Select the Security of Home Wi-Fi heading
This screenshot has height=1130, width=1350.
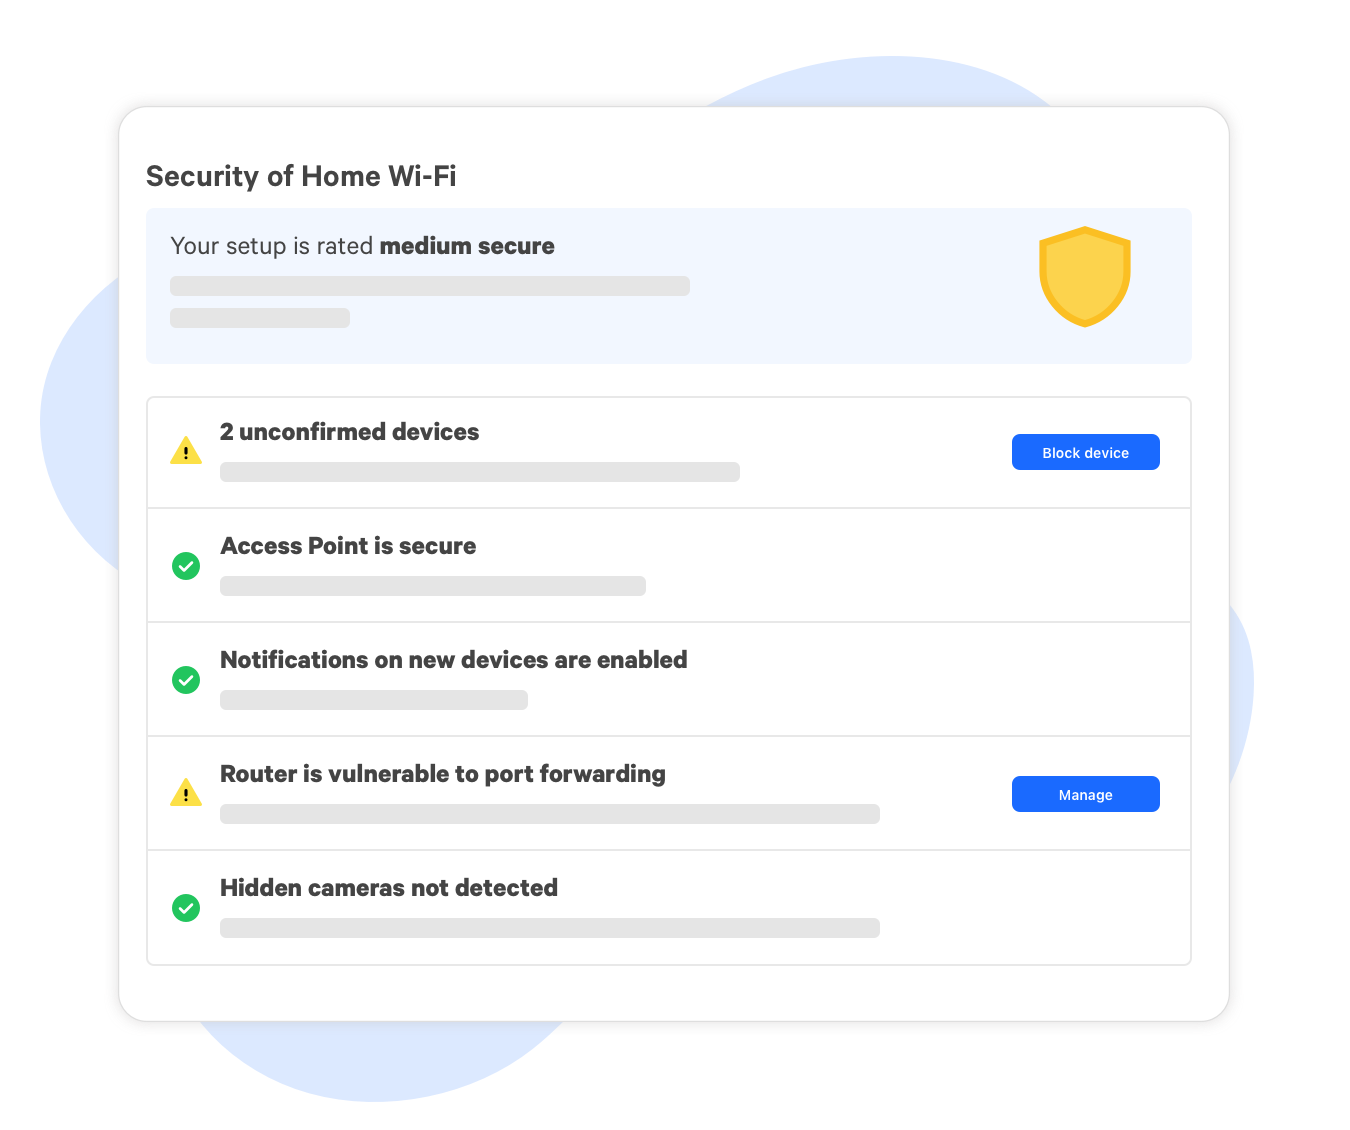click(x=301, y=176)
